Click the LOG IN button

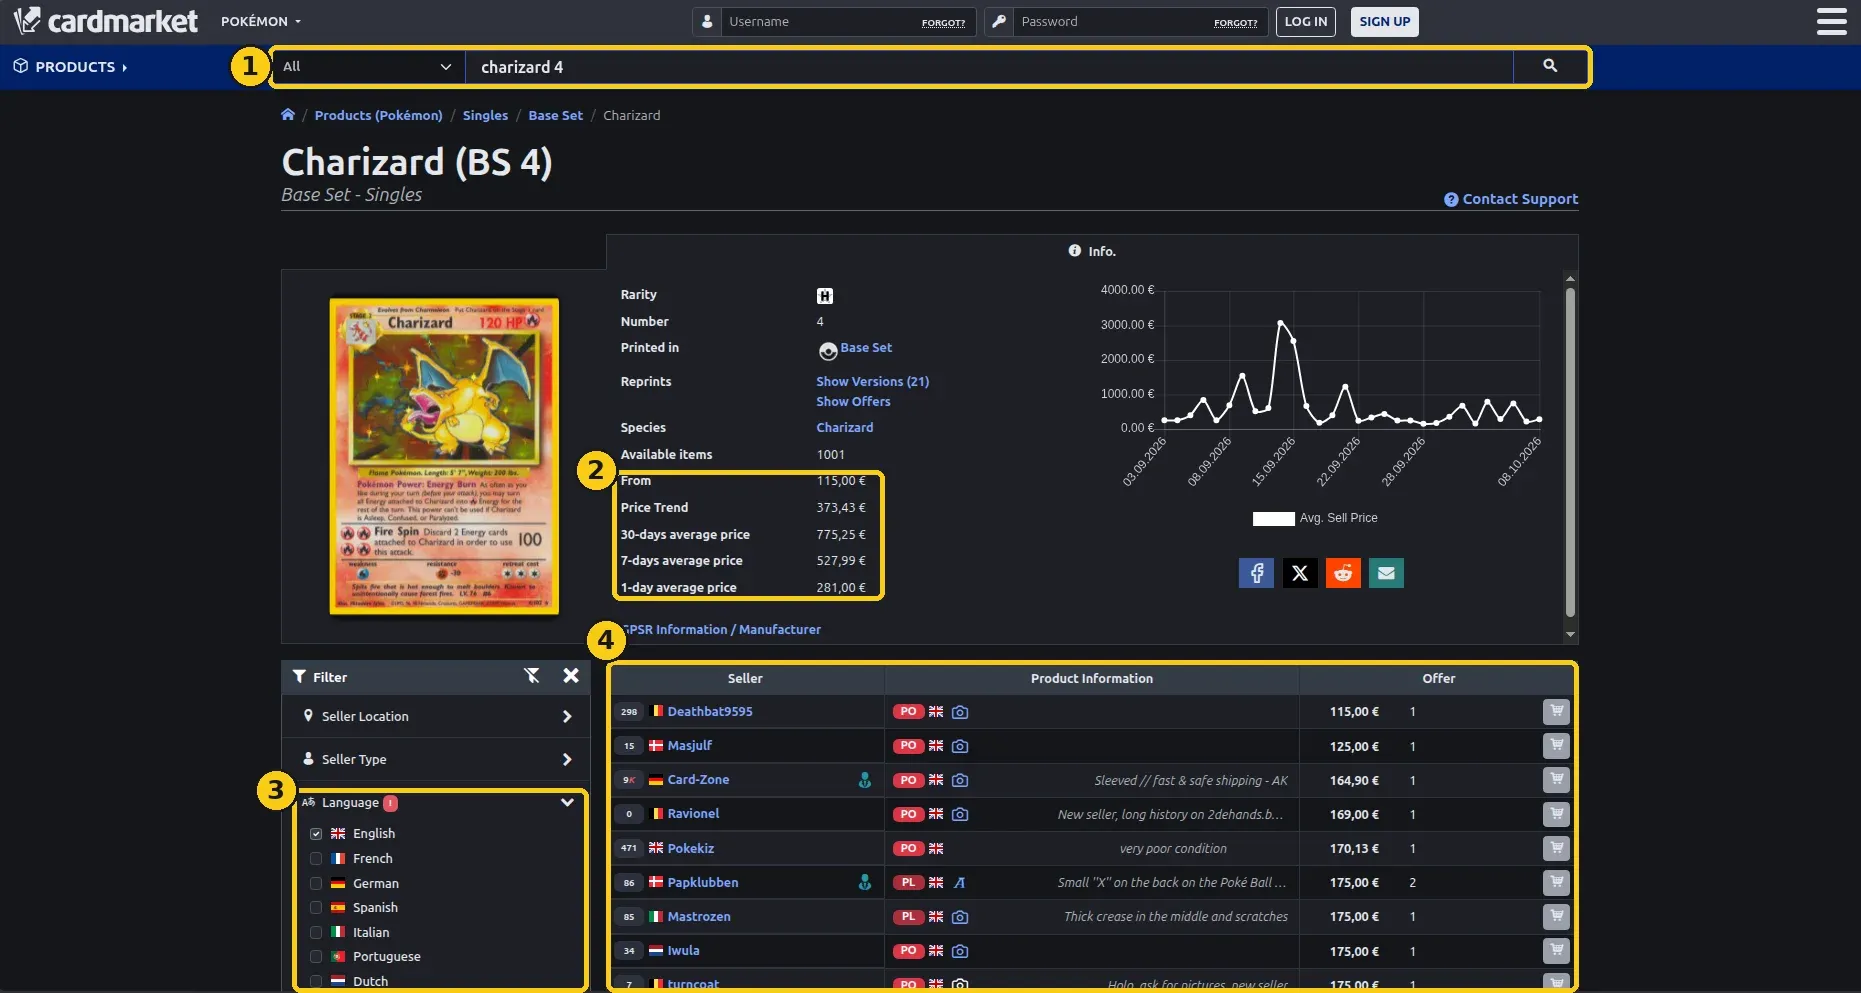[x=1305, y=21]
